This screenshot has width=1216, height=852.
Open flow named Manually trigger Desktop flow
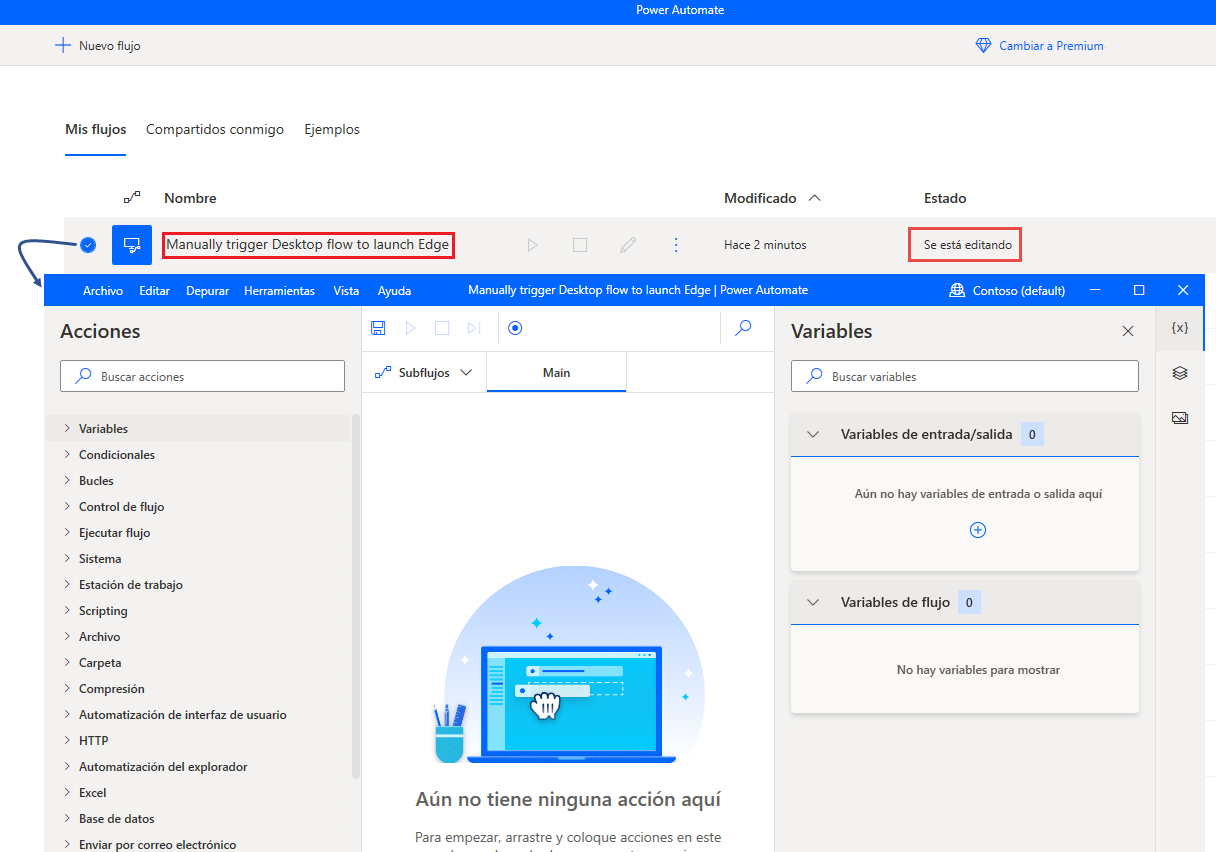pos(308,245)
